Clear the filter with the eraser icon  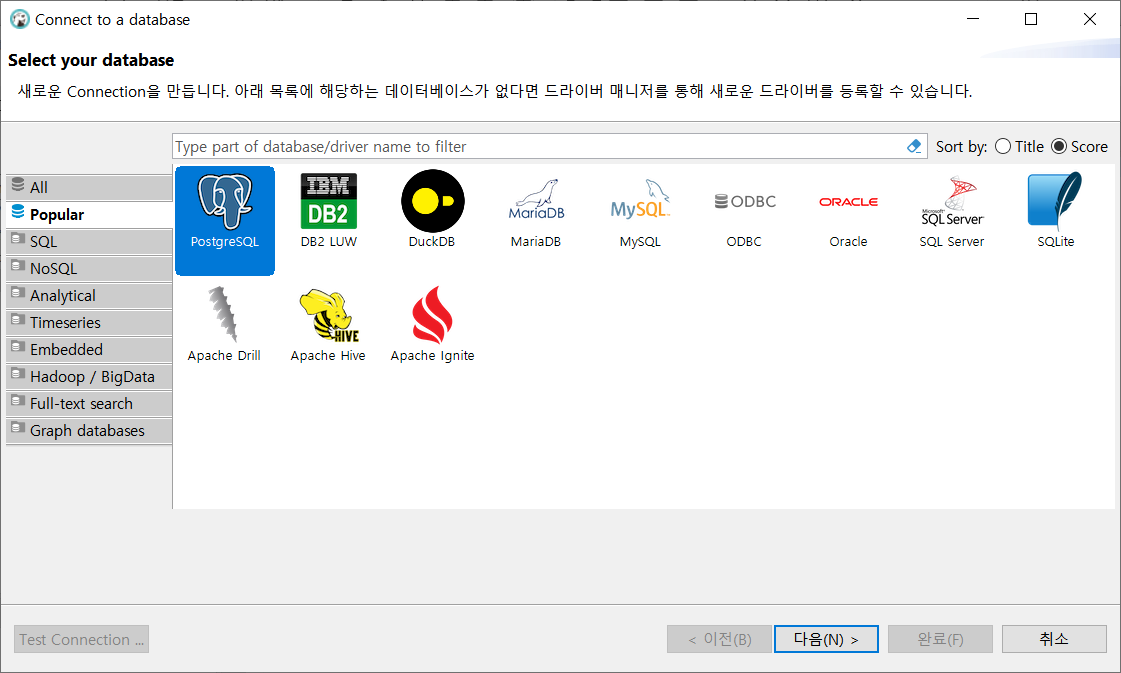tap(914, 146)
